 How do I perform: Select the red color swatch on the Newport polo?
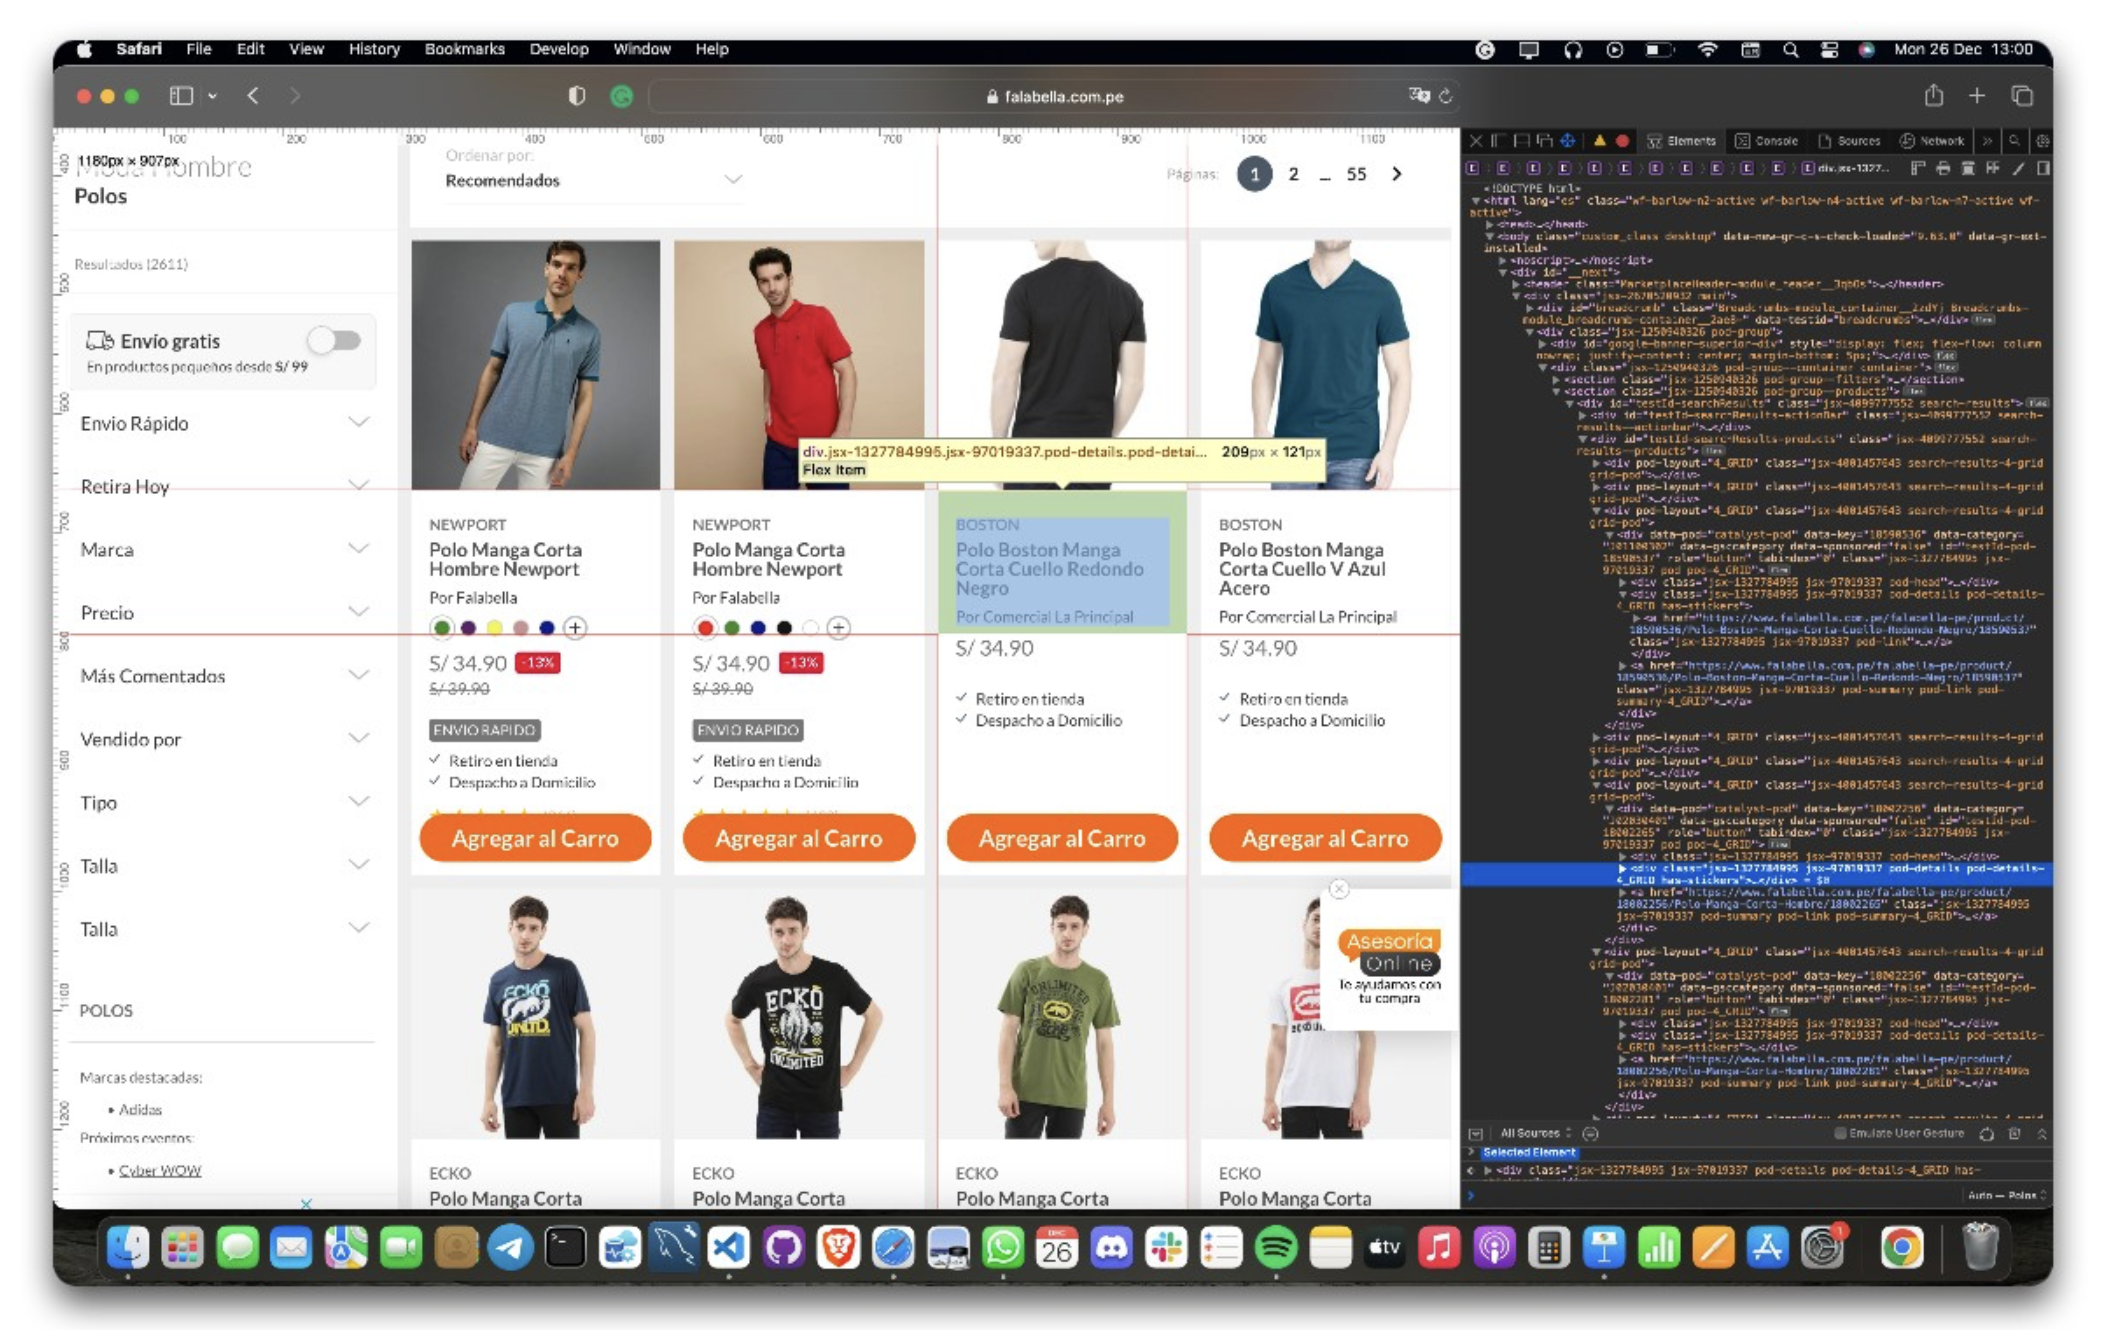(x=707, y=628)
